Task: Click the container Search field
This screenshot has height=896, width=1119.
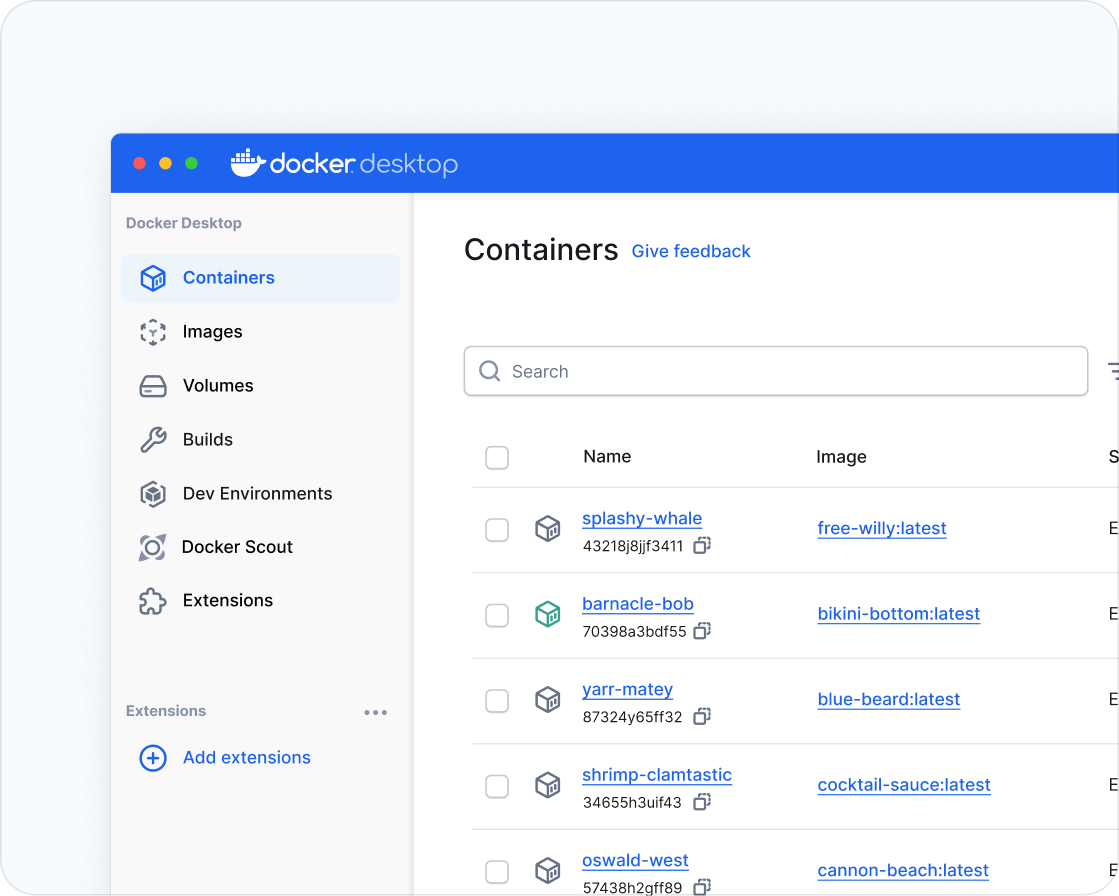Action: 775,372
